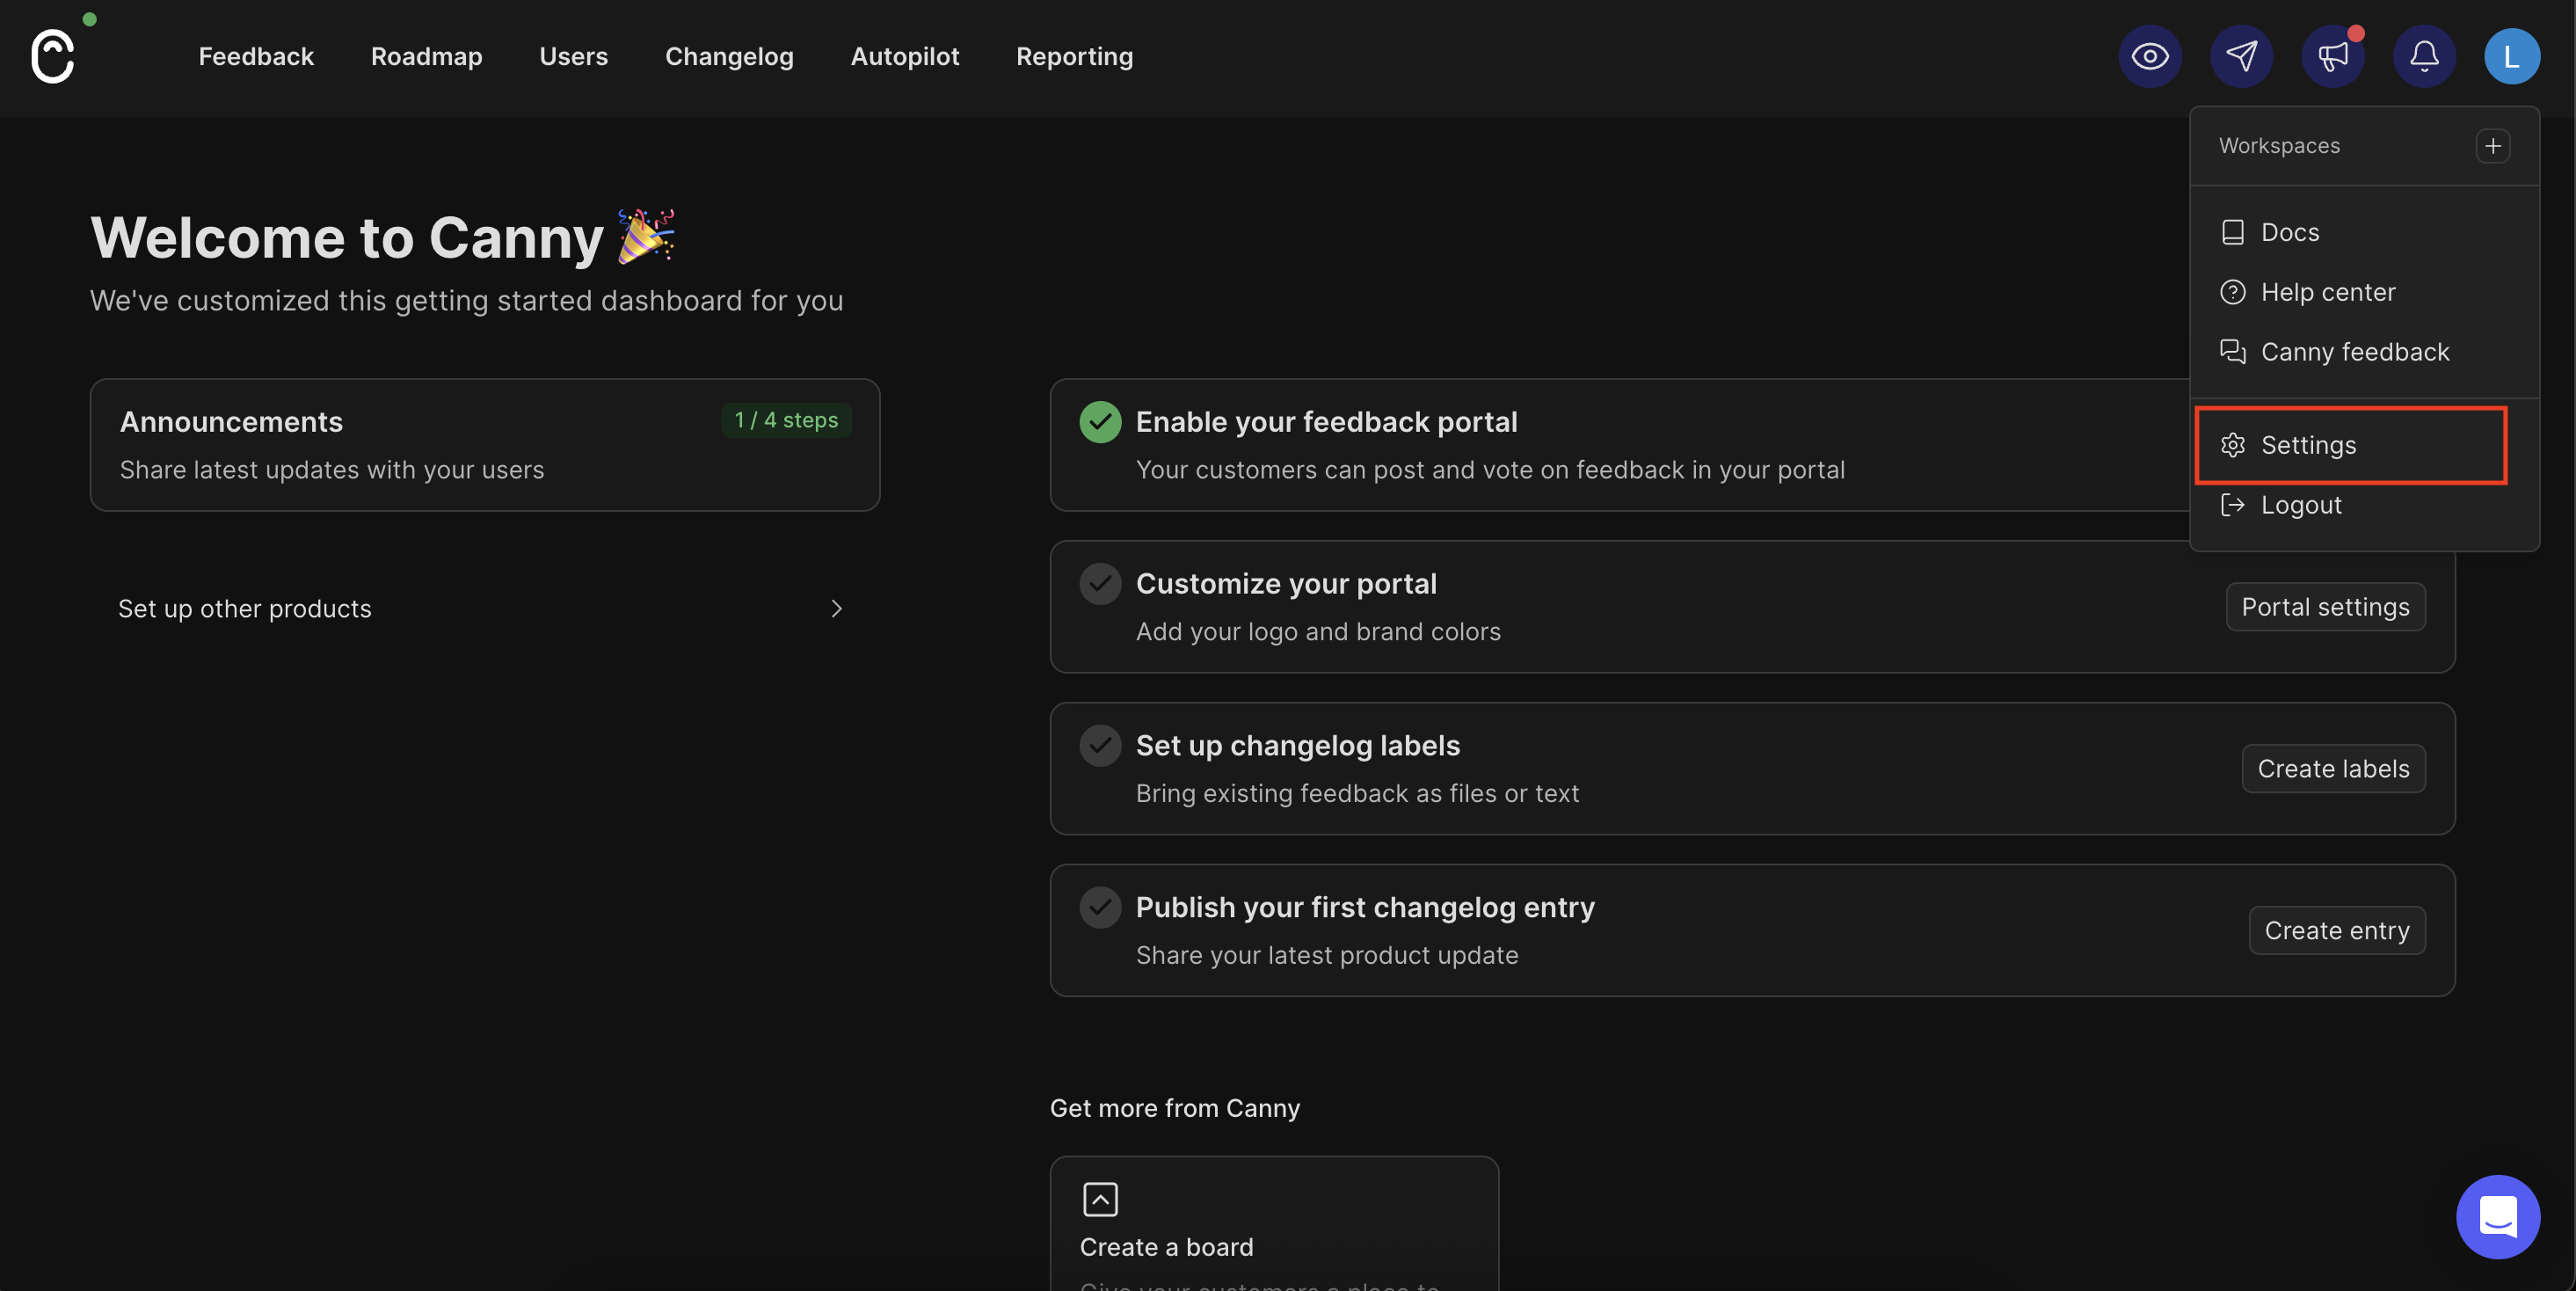
Task: Open the Intercom chat bubble widget
Action: [2498, 1217]
